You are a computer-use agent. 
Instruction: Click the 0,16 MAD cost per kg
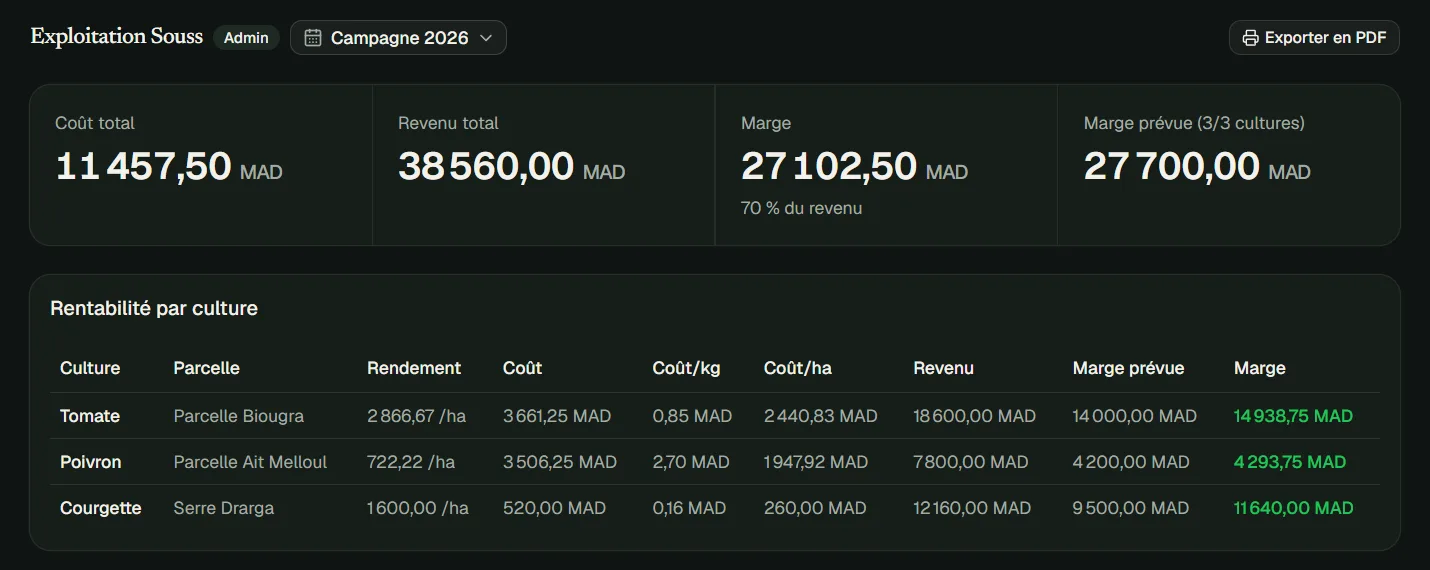pyautogui.click(x=689, y=508)
